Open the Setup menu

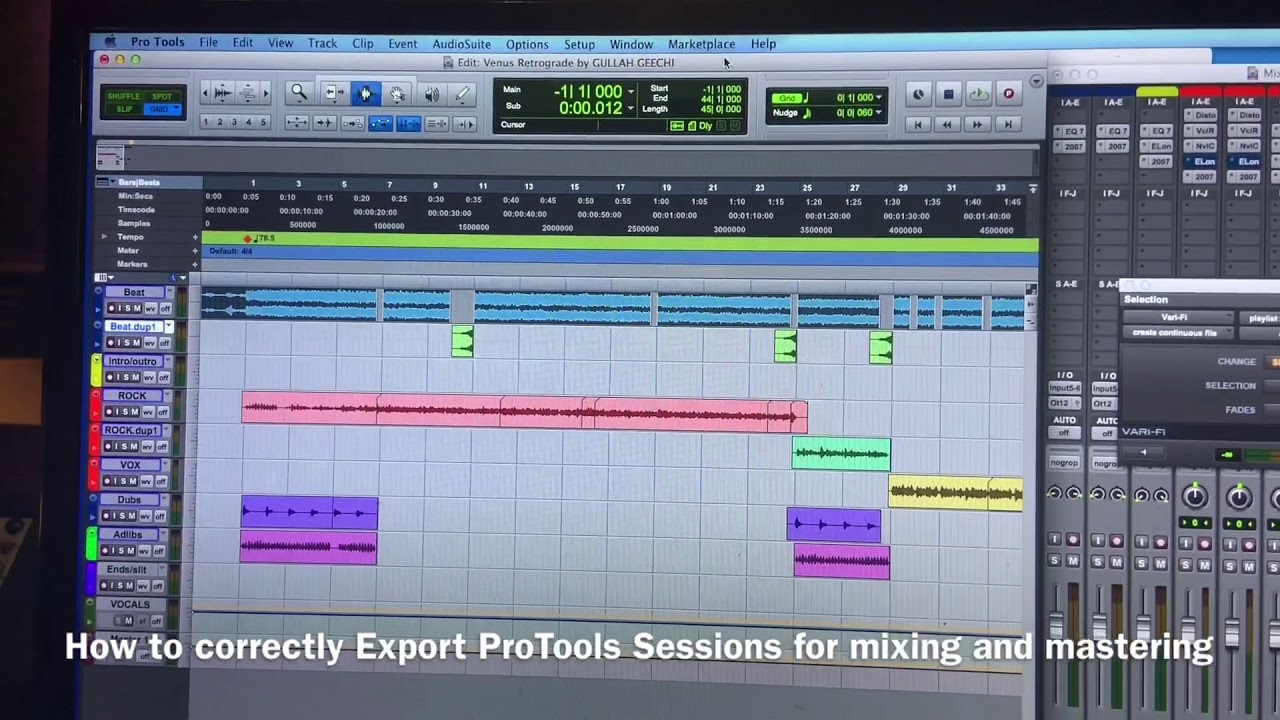pyautogui.click(x=579, y=44)
